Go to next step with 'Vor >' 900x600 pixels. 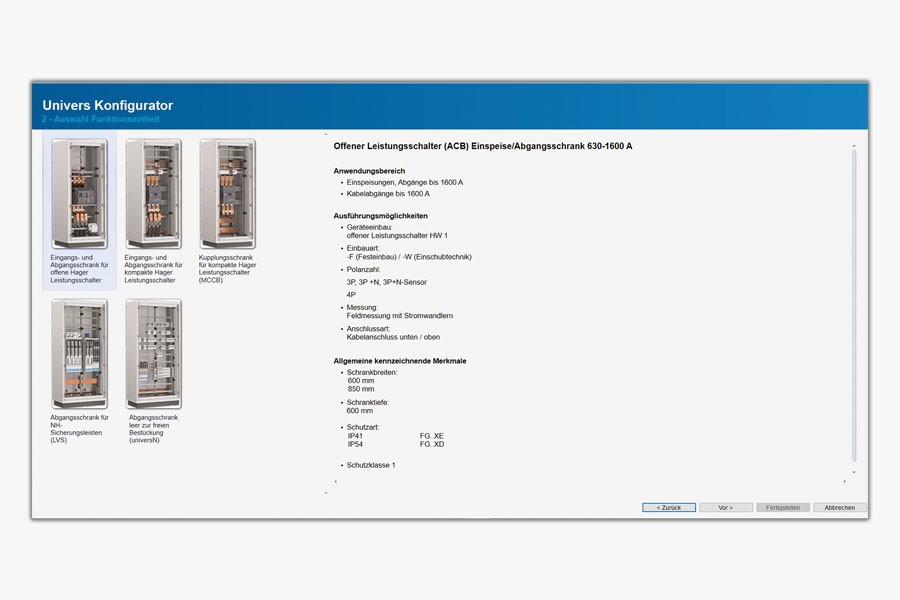726,508
